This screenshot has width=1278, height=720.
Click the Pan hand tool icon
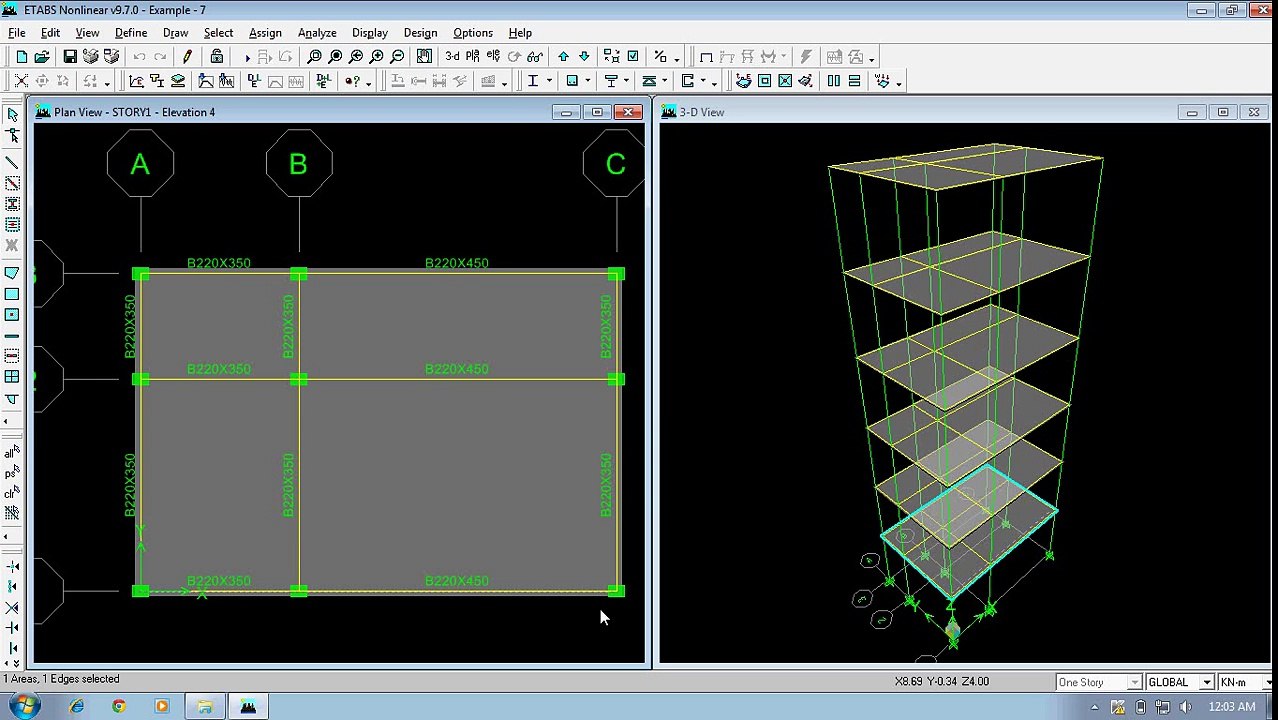(424, 57)
